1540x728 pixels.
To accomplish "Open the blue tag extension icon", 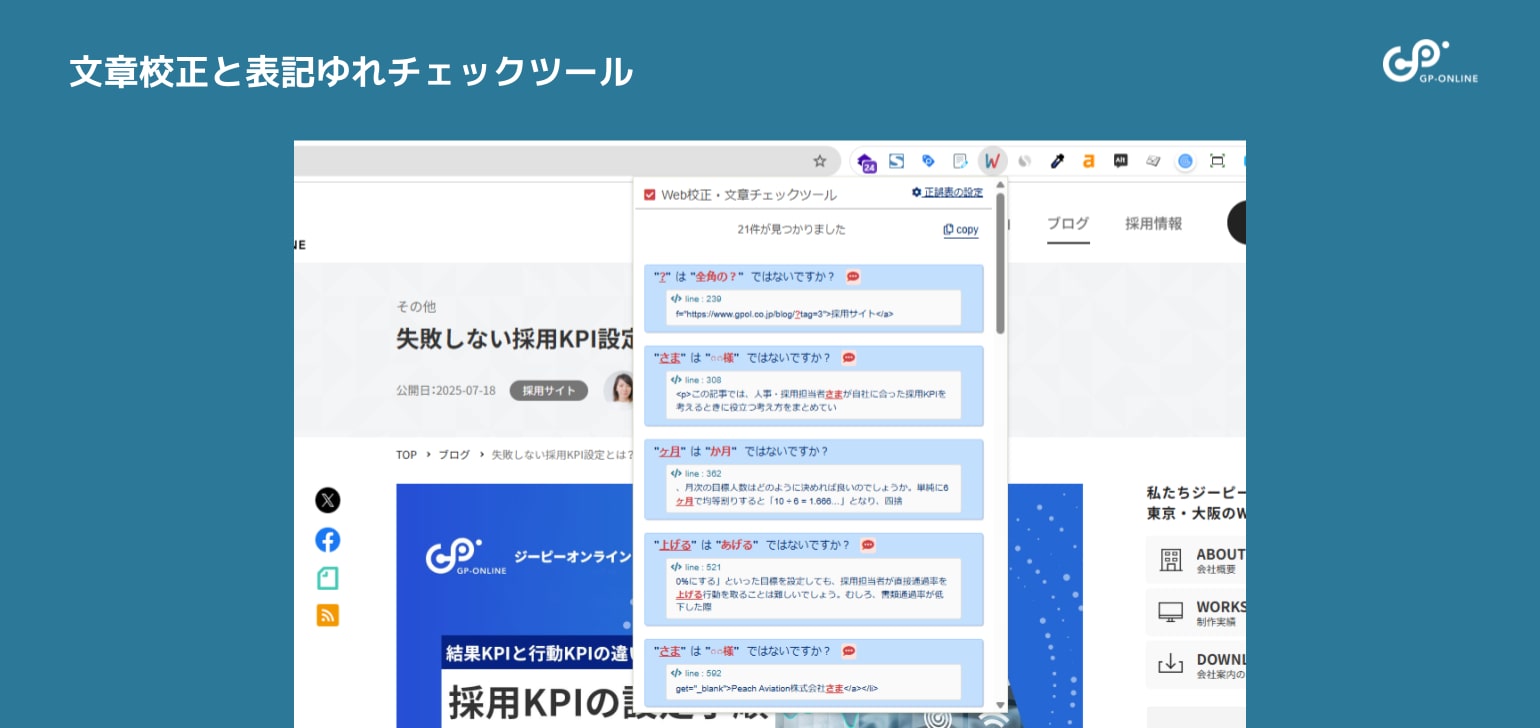I will [x=928, y=161].
